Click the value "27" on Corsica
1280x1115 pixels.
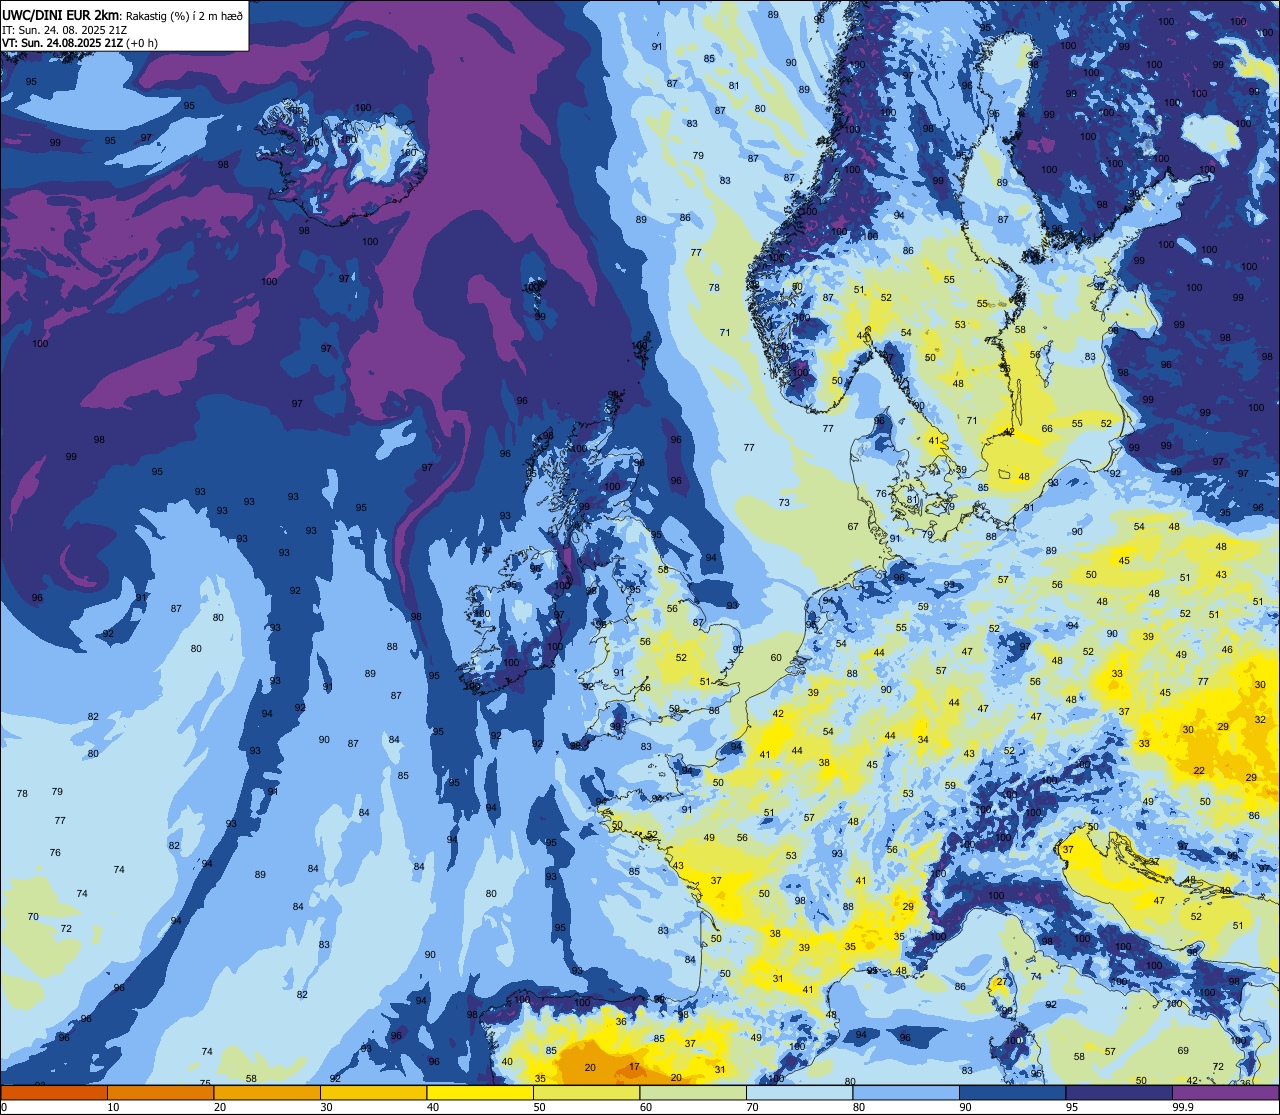tap(1001, 982)
